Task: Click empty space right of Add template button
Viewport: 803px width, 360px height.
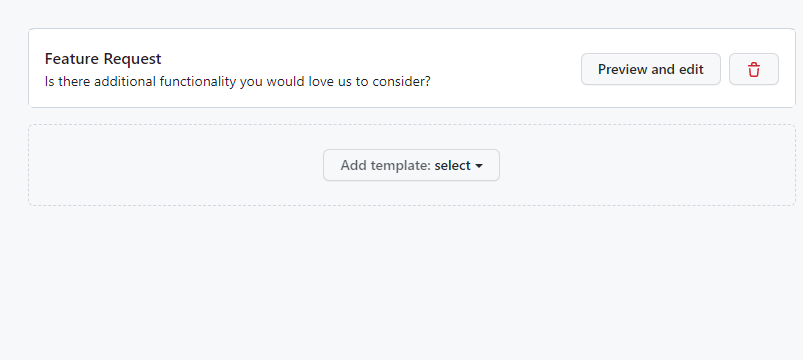Action: point(645,165)
